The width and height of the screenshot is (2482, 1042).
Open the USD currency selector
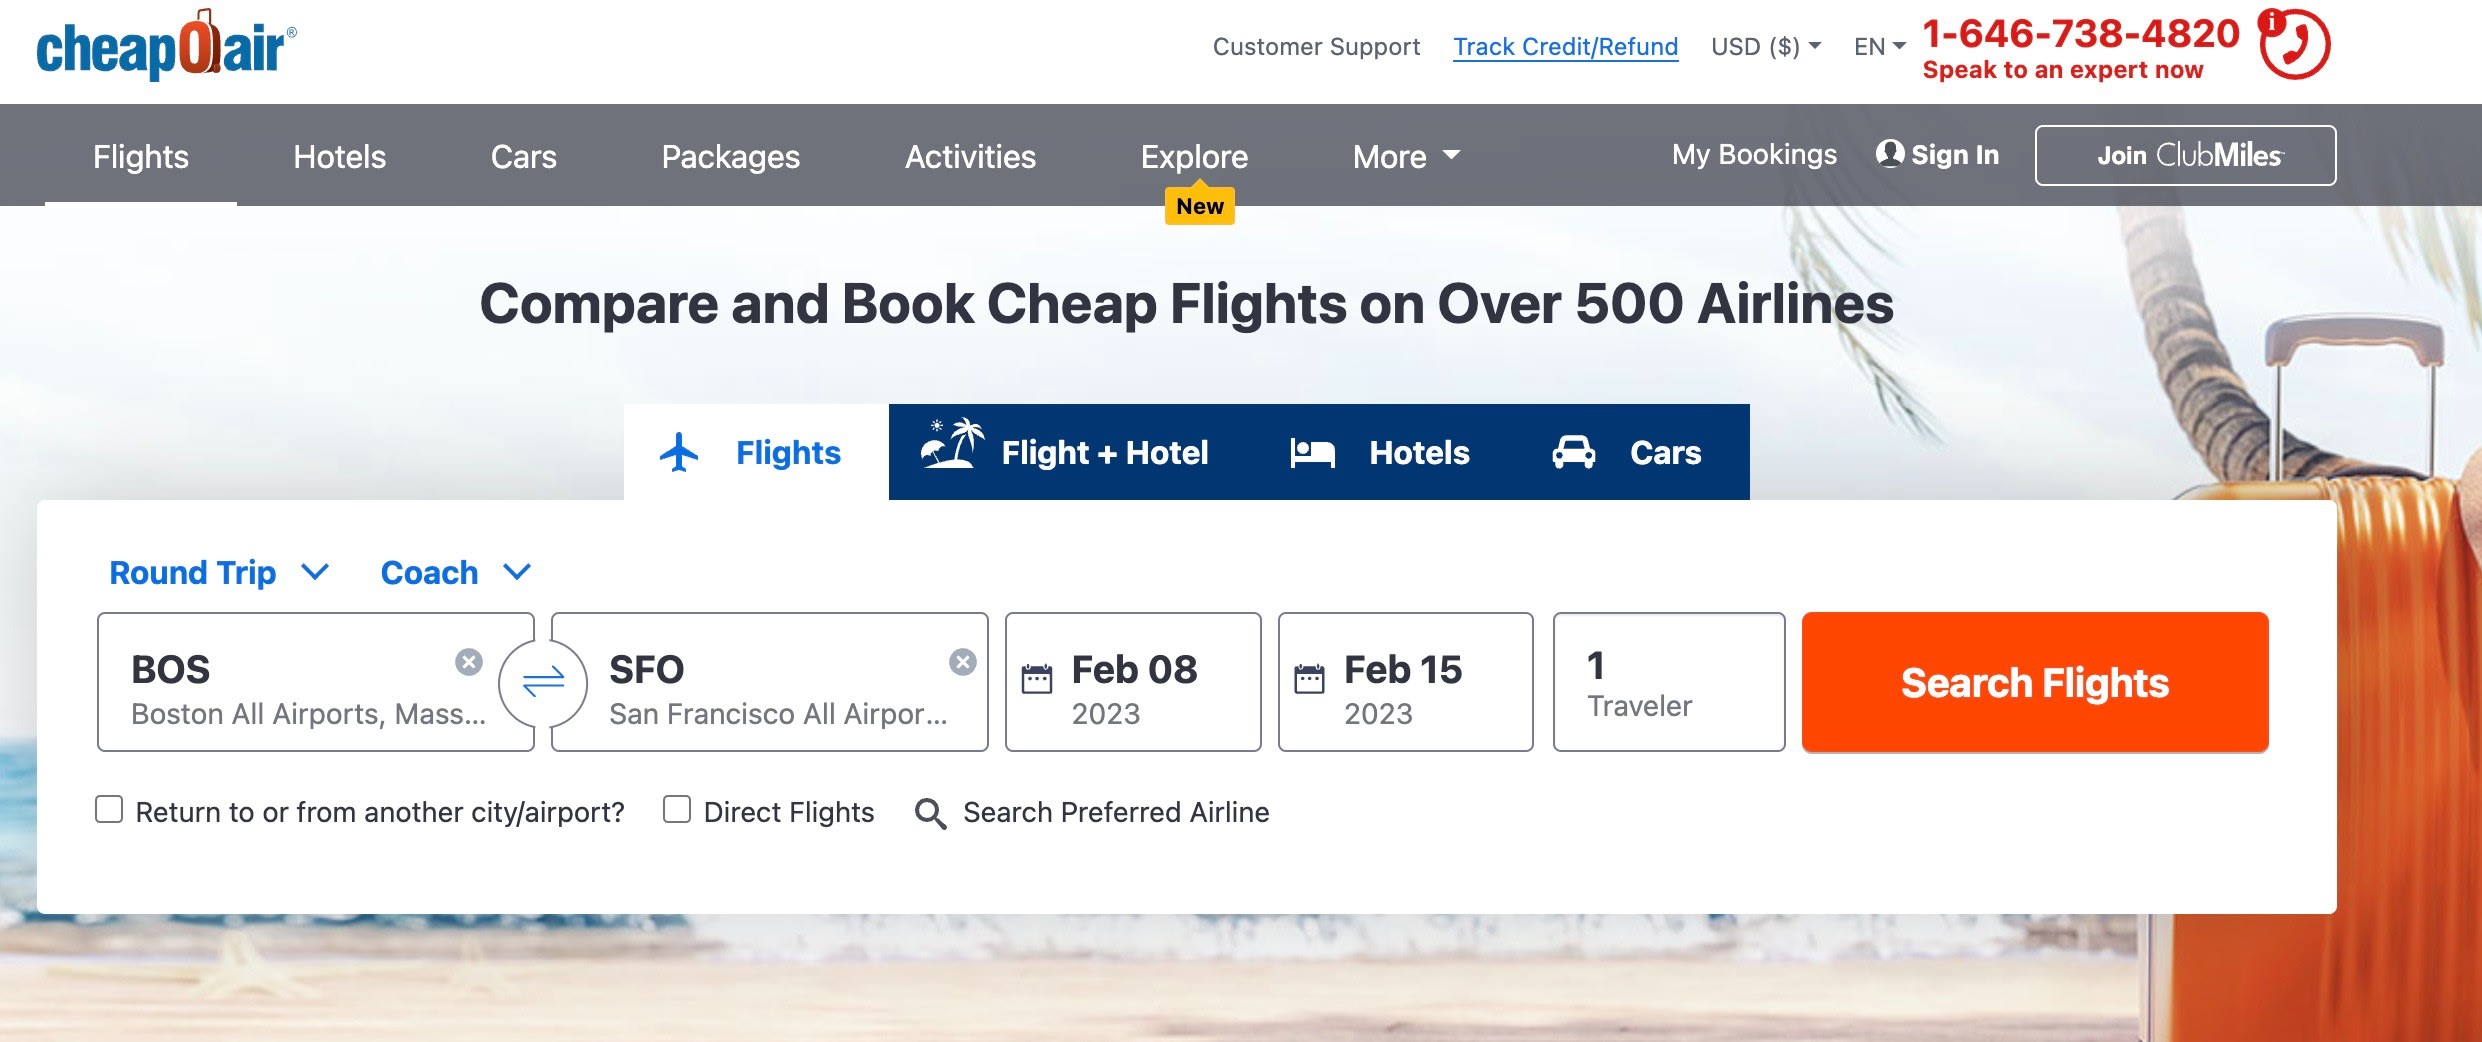pos(1765,47)
